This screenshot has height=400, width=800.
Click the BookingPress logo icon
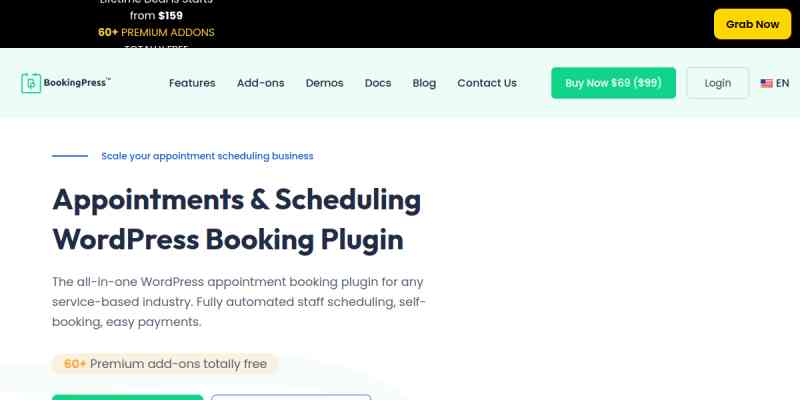click(31, 83)
